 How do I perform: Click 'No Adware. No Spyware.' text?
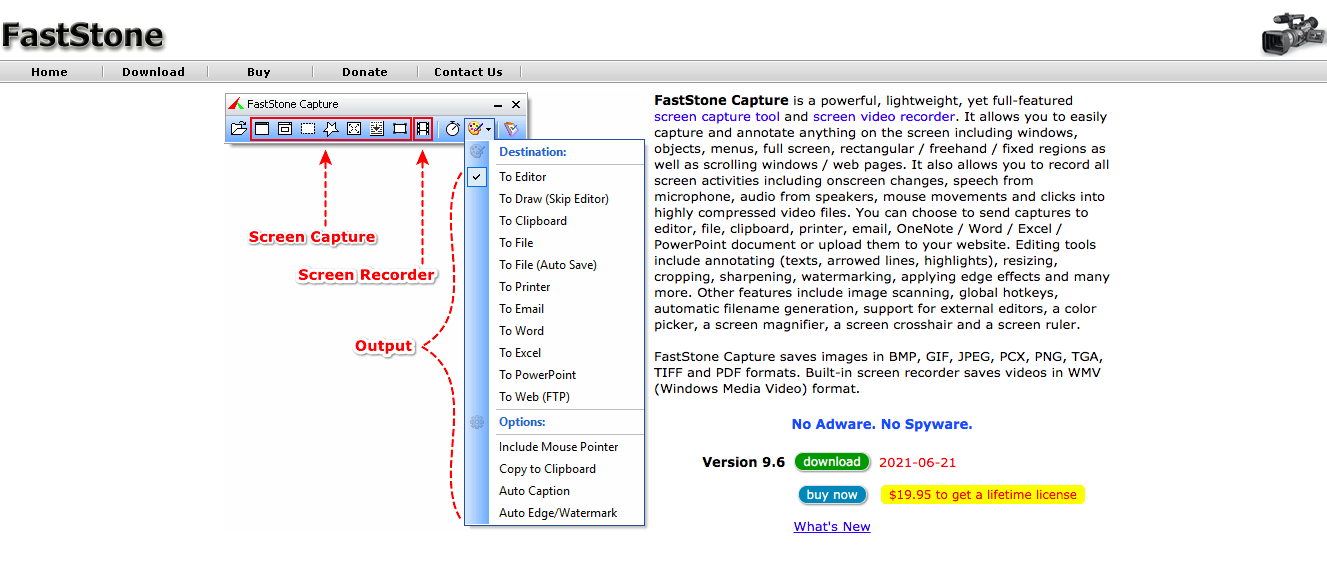click(882, 424)
